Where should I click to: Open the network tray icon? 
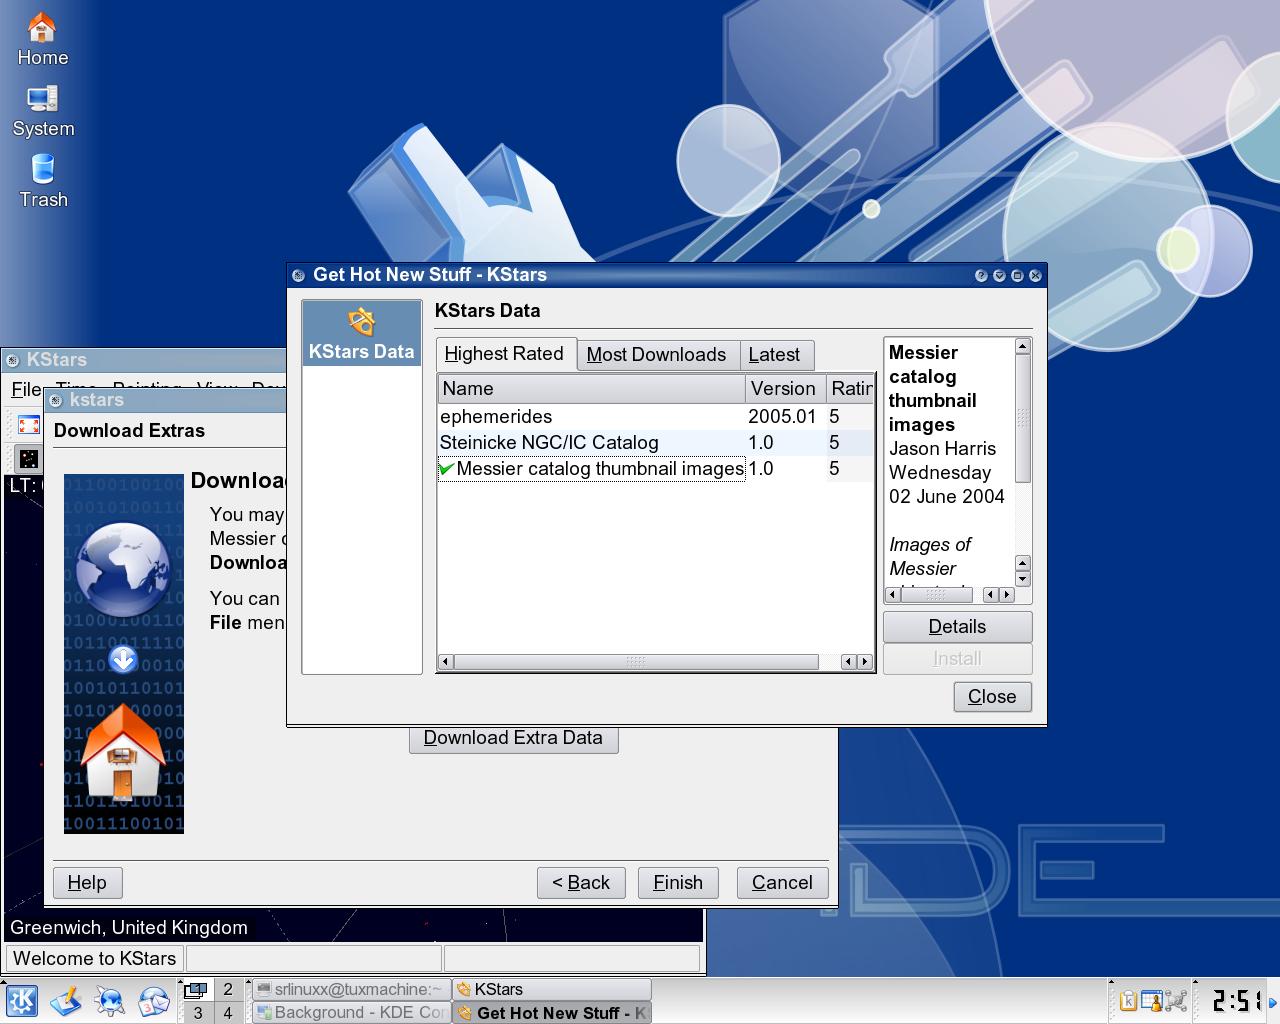[x=1176, y=1000]
